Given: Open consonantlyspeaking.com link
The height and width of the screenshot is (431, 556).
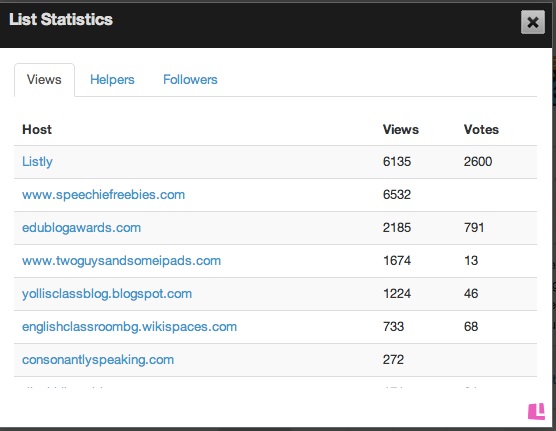Looking at the screenshot, I should [x=98, y=360].
